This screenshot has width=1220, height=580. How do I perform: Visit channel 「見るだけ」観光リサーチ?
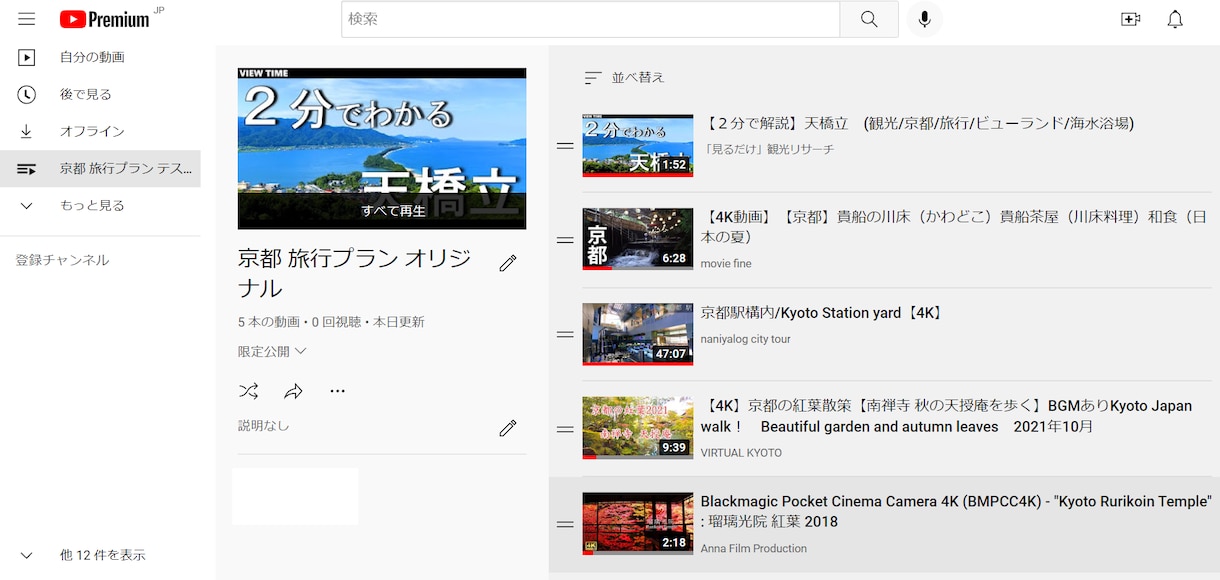767,149
